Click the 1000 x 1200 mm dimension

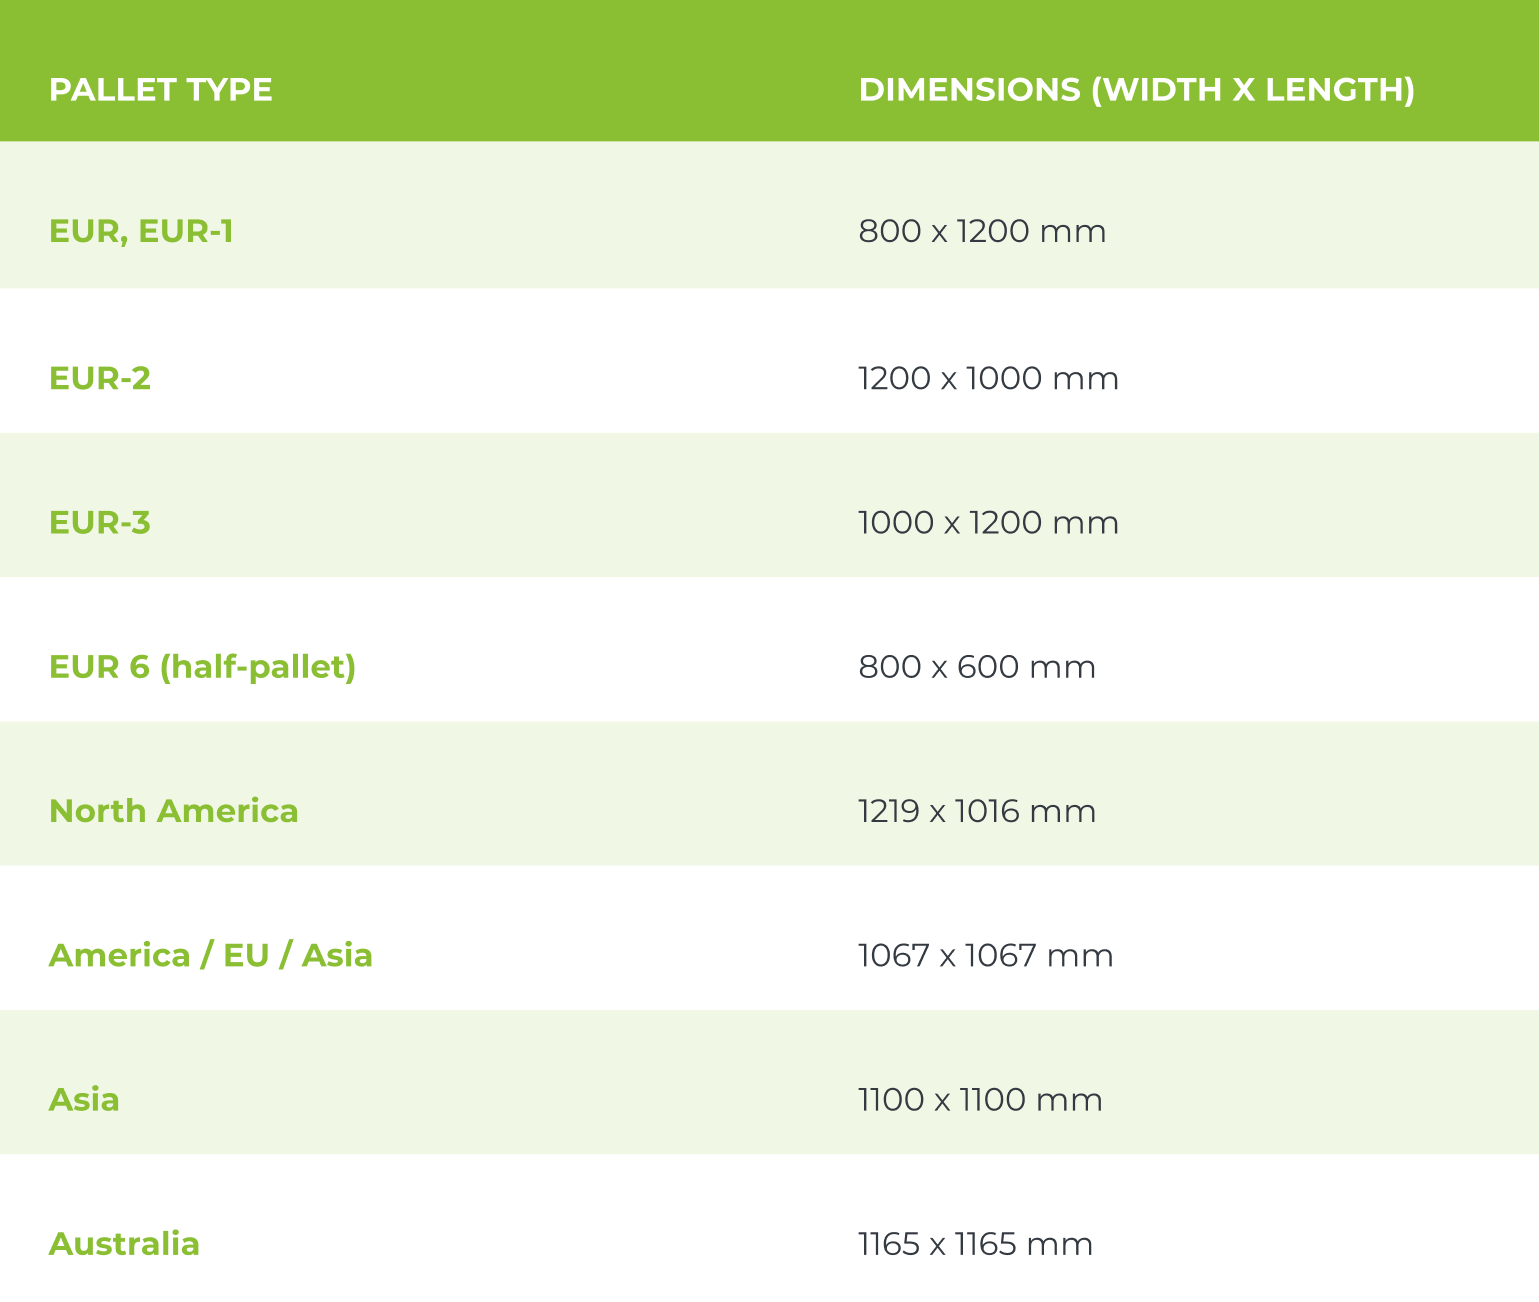coord(988,522)
